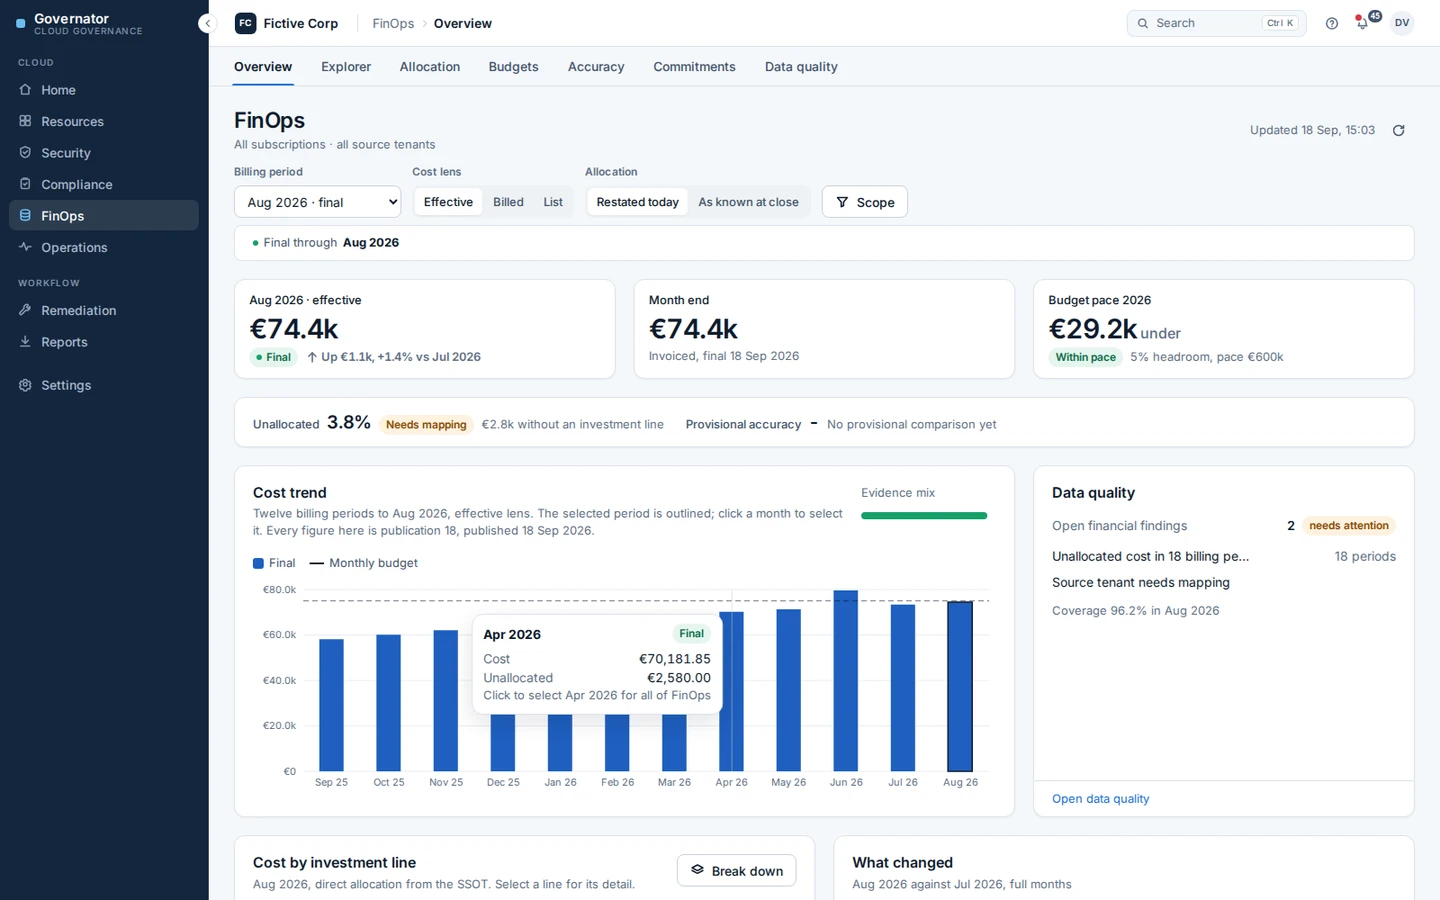Select FinOps in the sidebar
Image resolution: width=1440 pixels, height=900 pixels.
[x=104, y=215]
